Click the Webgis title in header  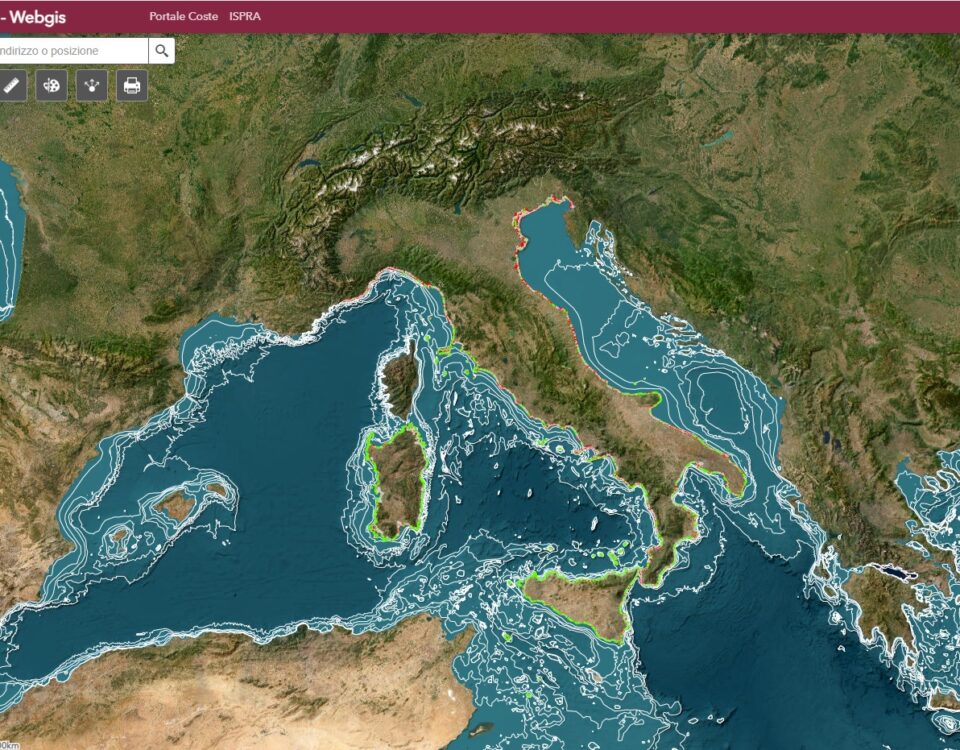38,16
